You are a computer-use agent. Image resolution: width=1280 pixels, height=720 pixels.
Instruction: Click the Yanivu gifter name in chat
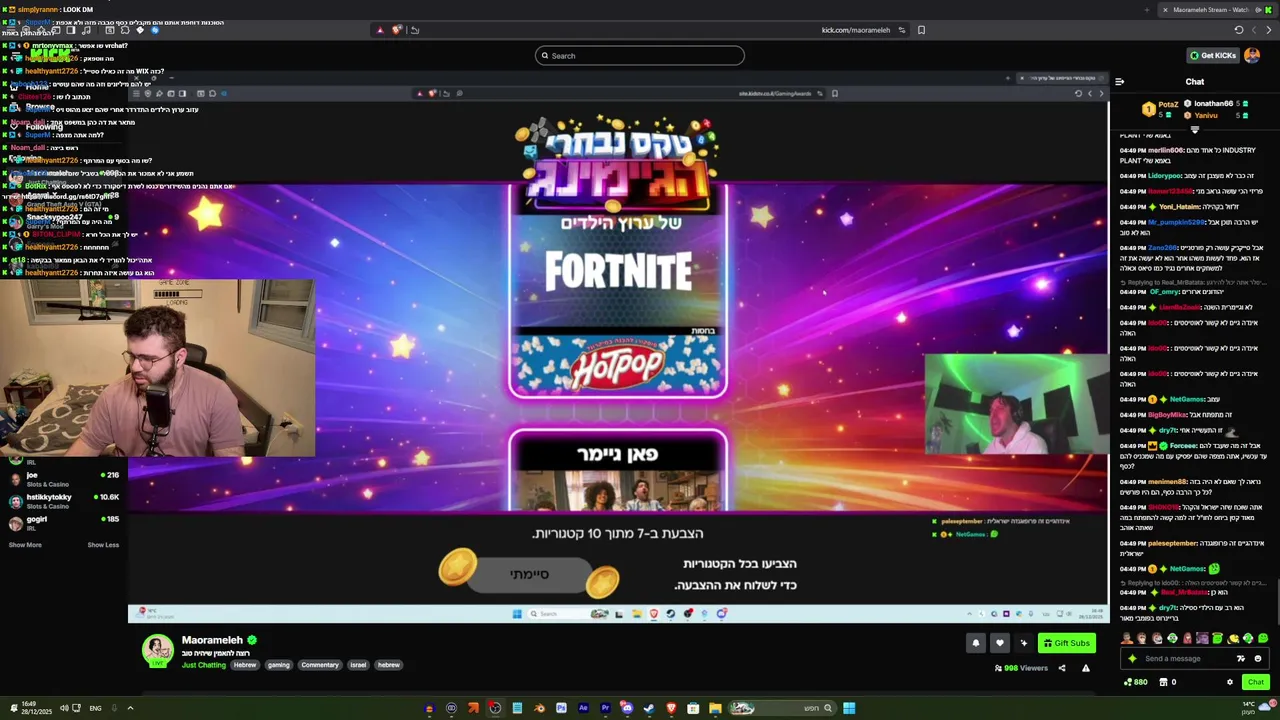click(1206, 115)
